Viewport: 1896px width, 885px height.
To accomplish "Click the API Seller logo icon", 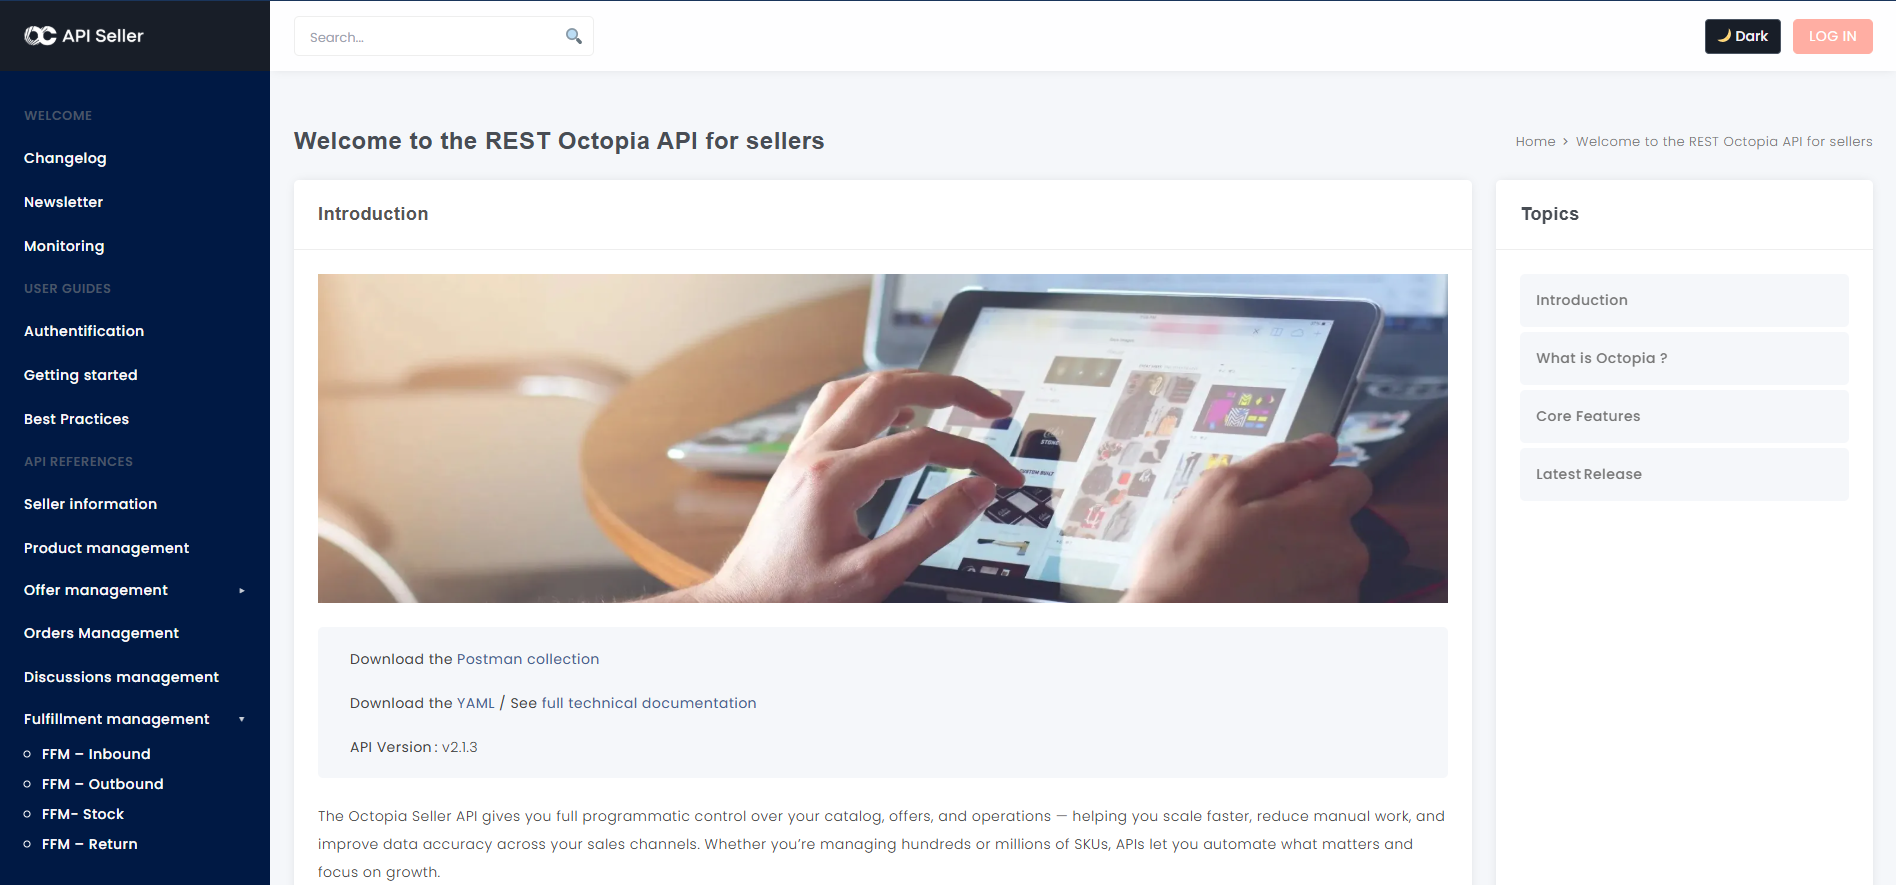I will coord(40,36).
